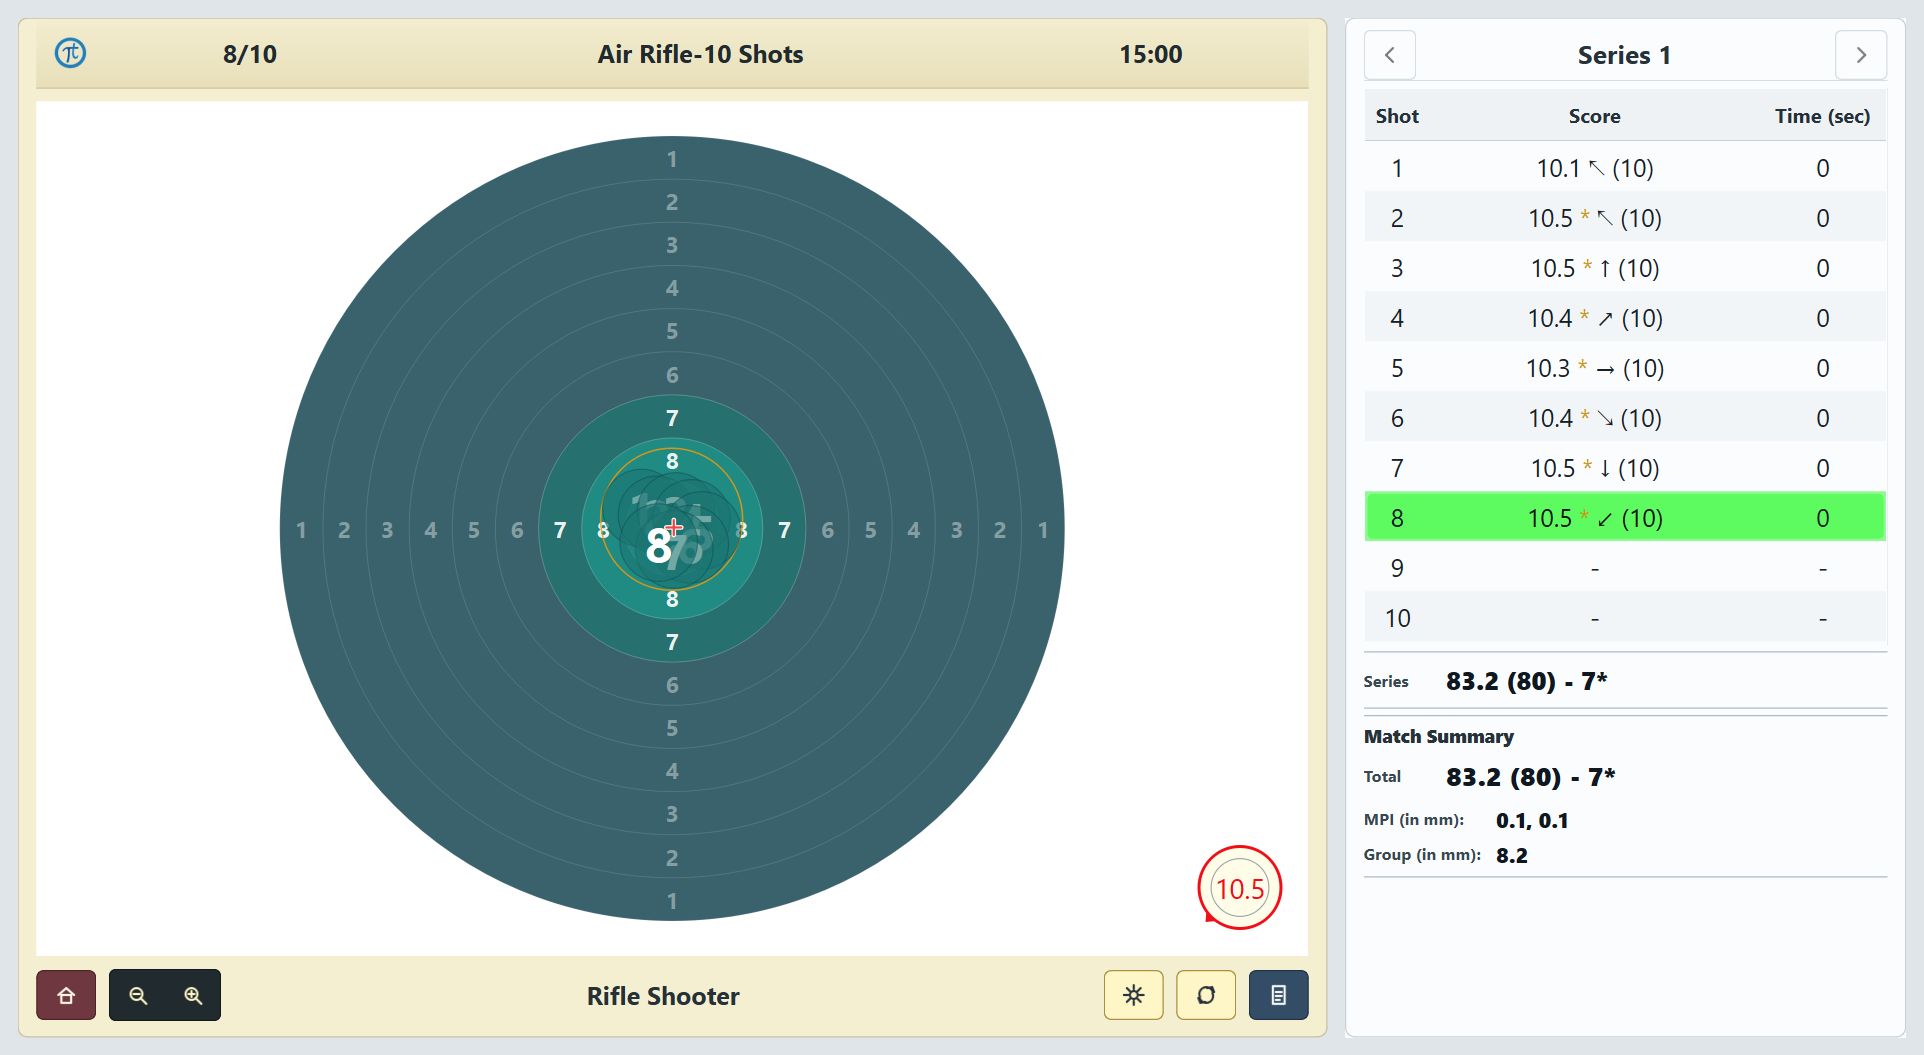Go to next series arrow

pos(1861,55)
